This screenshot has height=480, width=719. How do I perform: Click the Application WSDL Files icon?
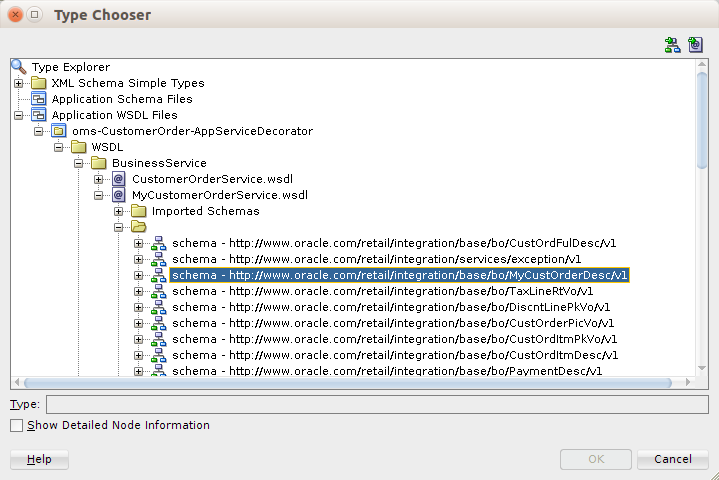pyautogui.click(x=39, y=115)
